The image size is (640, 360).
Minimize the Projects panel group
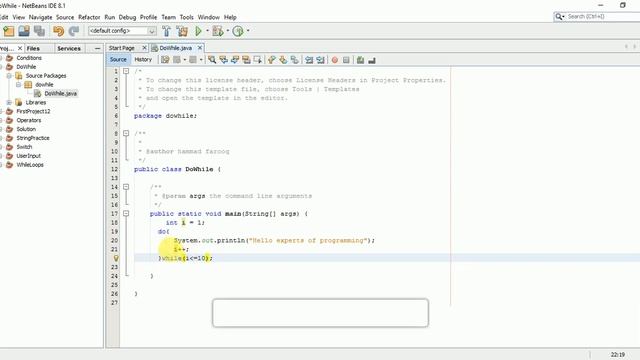click(97, 48)
